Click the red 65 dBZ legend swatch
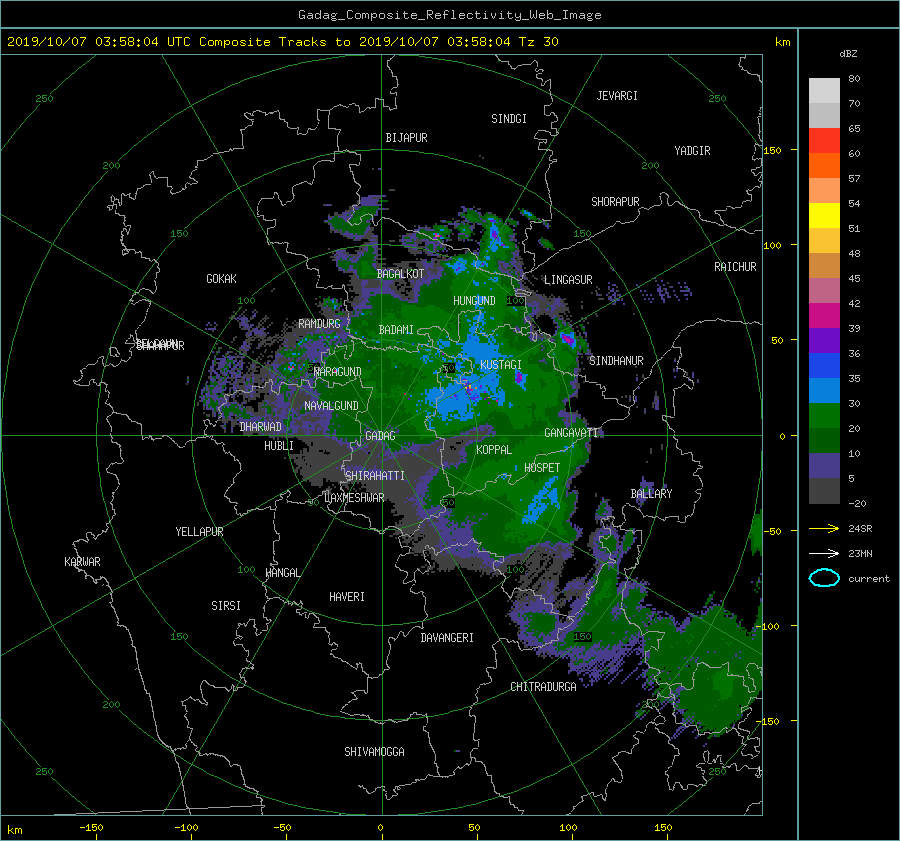This screenshot has height=841, width=900. [x=824, y=141]
